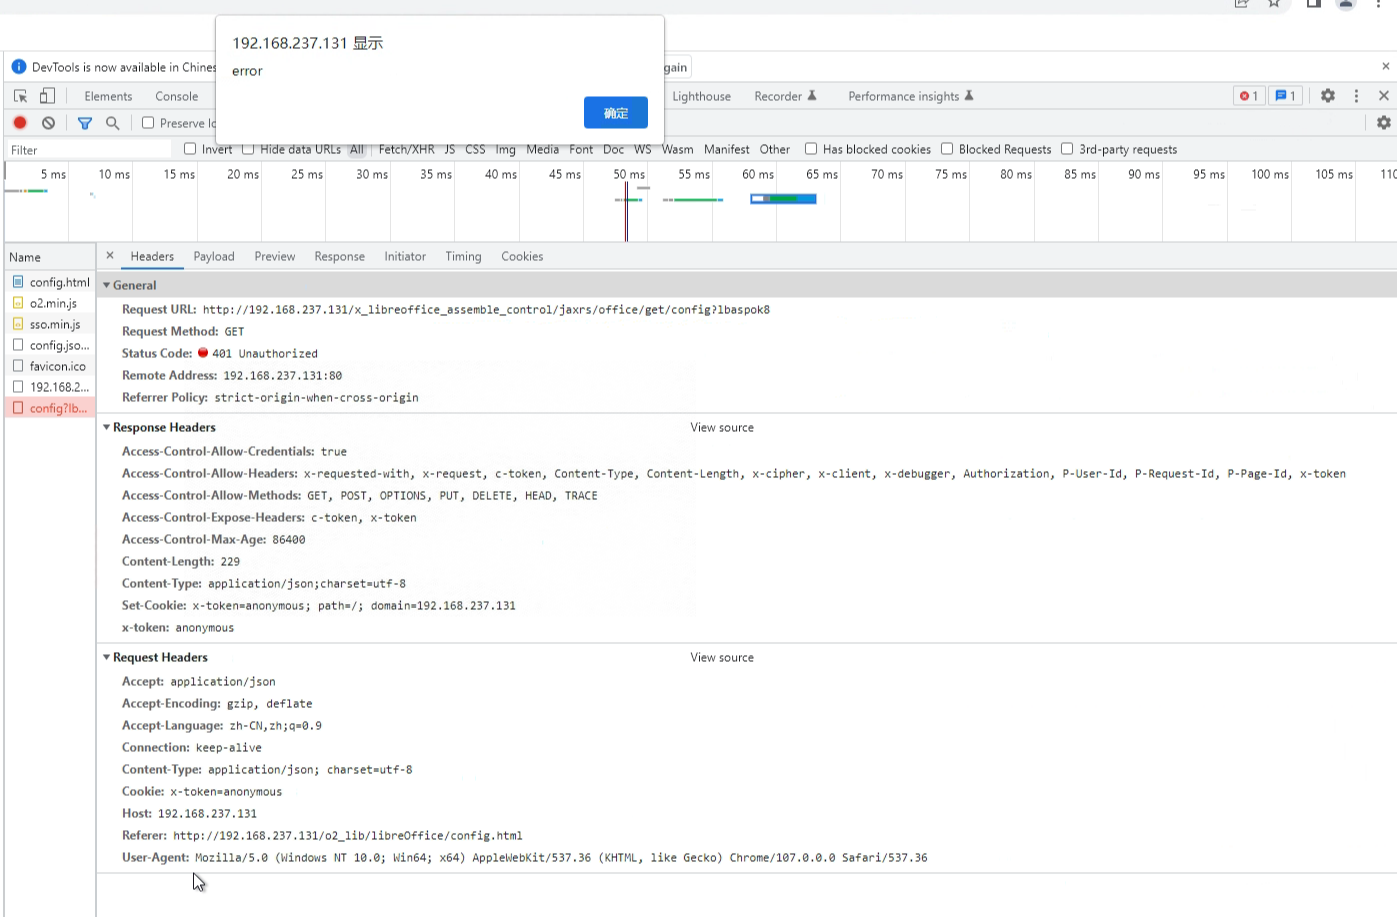The width and height of the screenshot is (1397, 917).
Task: Collapse the General section
Action: tap(106, 285)
